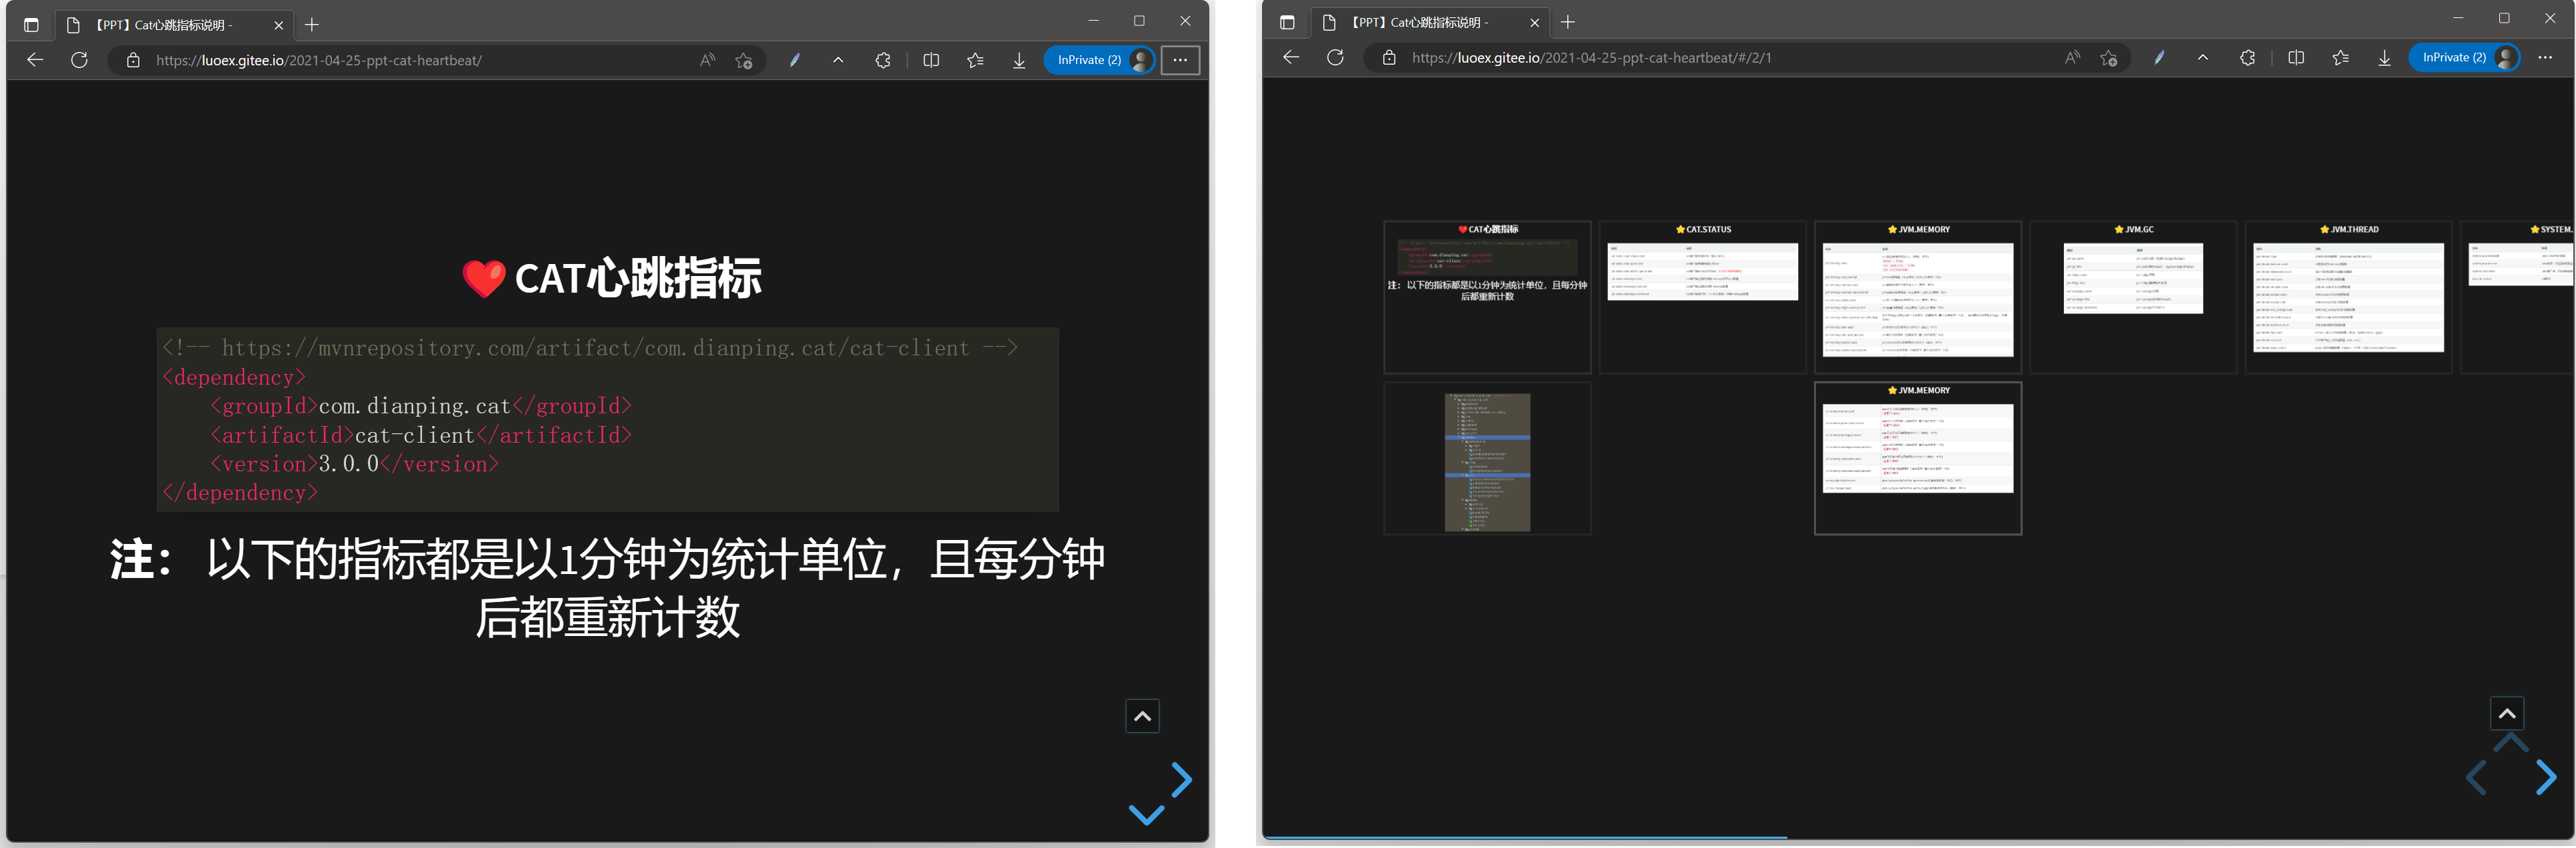The image size is (2576, 848).
Task: Close the Cat心跳指标说明 tab in left window
Action: click(x=278, y=25)
